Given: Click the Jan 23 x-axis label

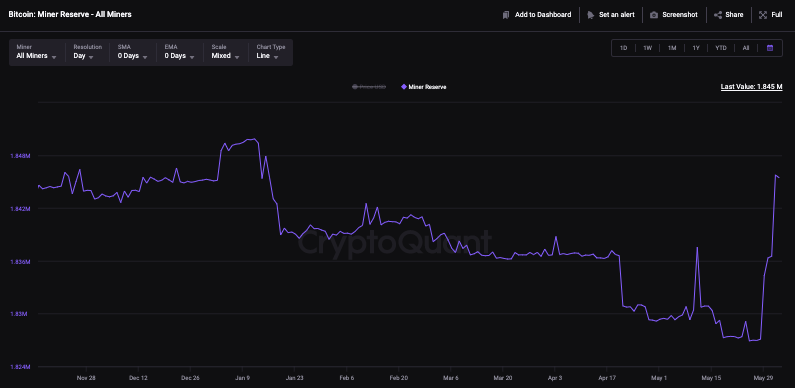Looking at the screenshot, I should pyautogui.click(x=295, y=378).
